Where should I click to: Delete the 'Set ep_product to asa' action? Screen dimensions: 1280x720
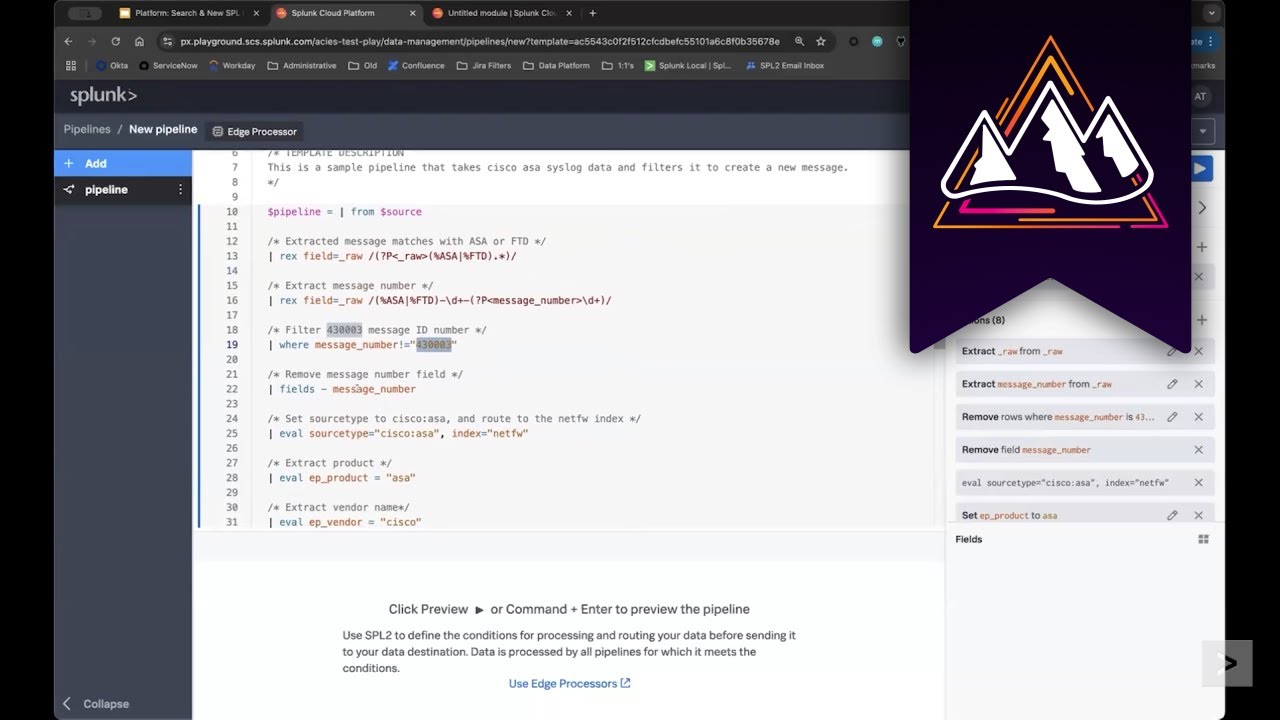pyautogui.click(x=1198, y=515)
